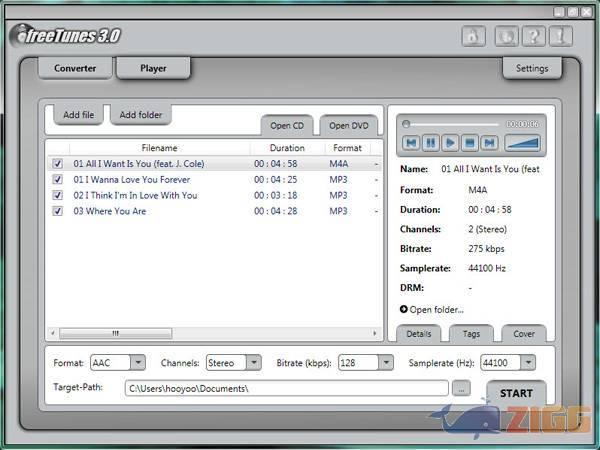Viewport: 600px width, 450px height.
Task: Click the Target-Path text field
Action: (286, 388)
